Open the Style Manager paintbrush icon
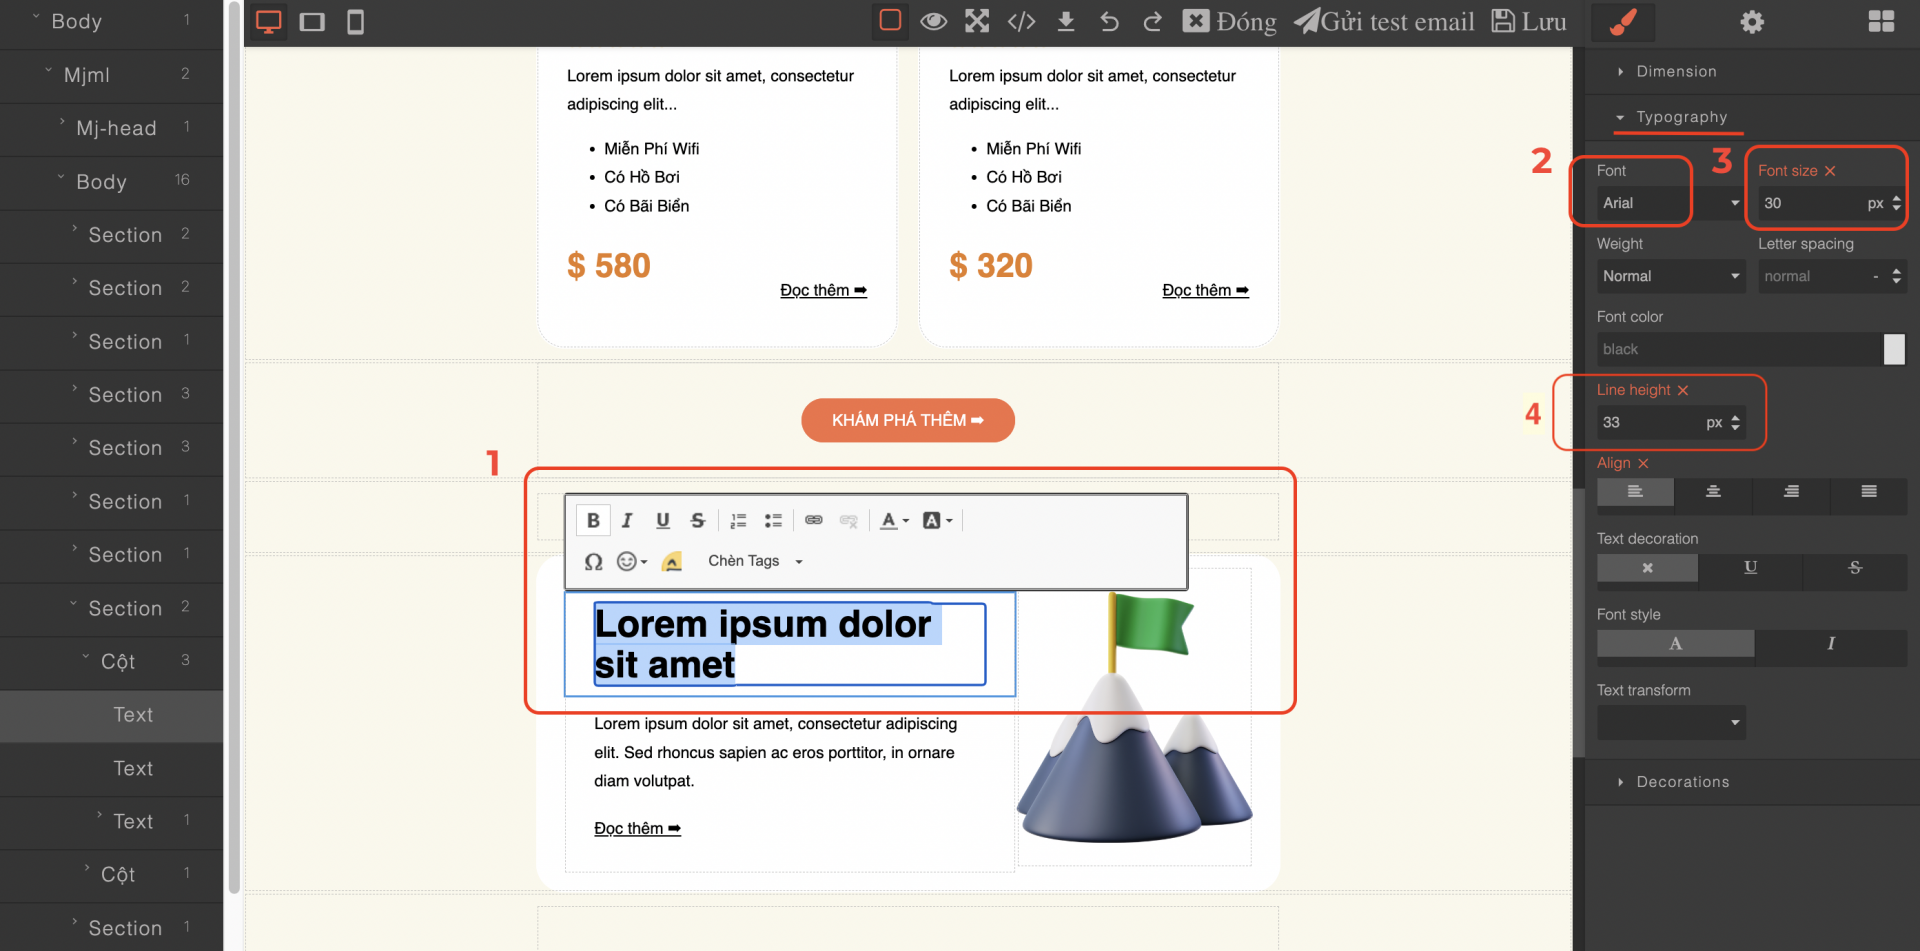 [x=1623, y=22]
